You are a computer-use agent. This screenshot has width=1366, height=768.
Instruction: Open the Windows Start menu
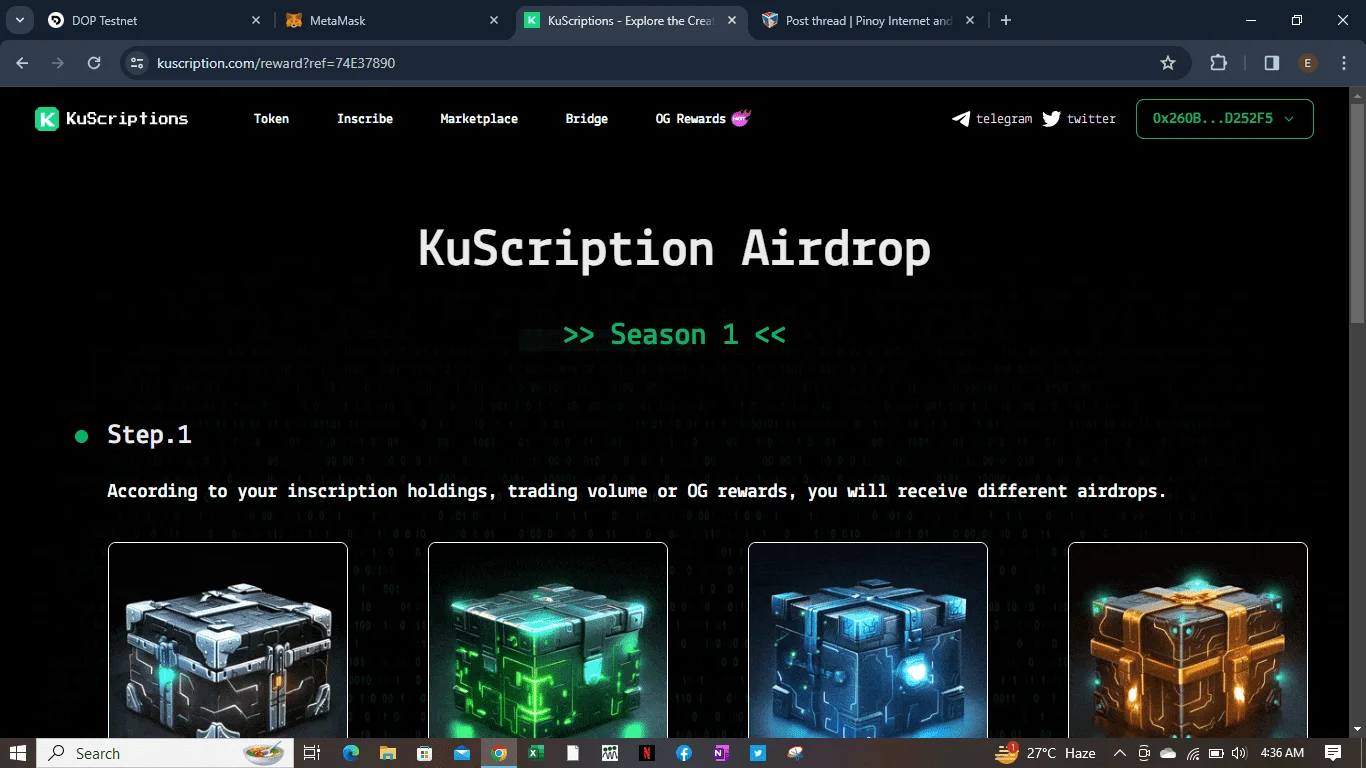point(18,753)
